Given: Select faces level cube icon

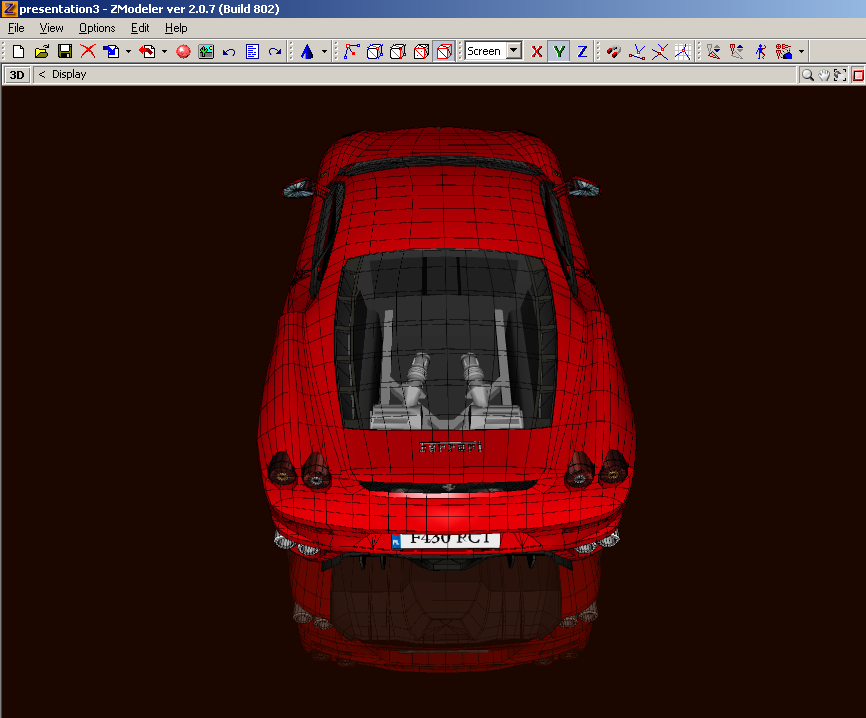Looking at the screenshot, I should [x=398, y=51].
